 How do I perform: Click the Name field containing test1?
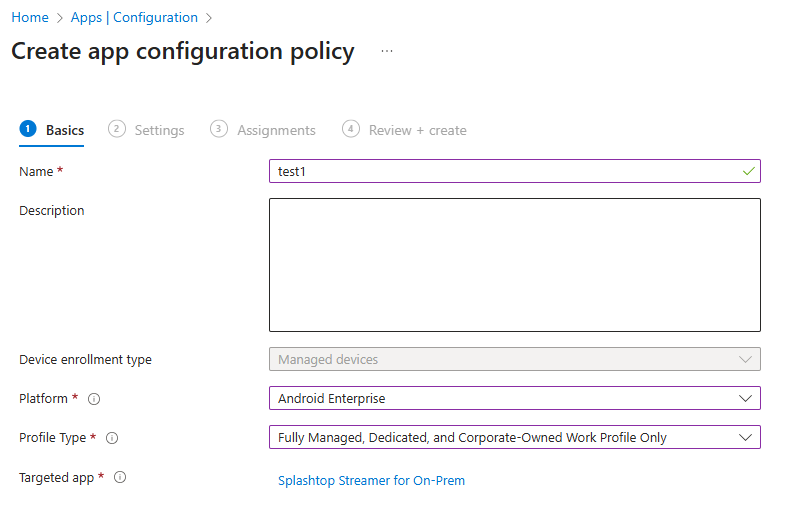[514, 171]
